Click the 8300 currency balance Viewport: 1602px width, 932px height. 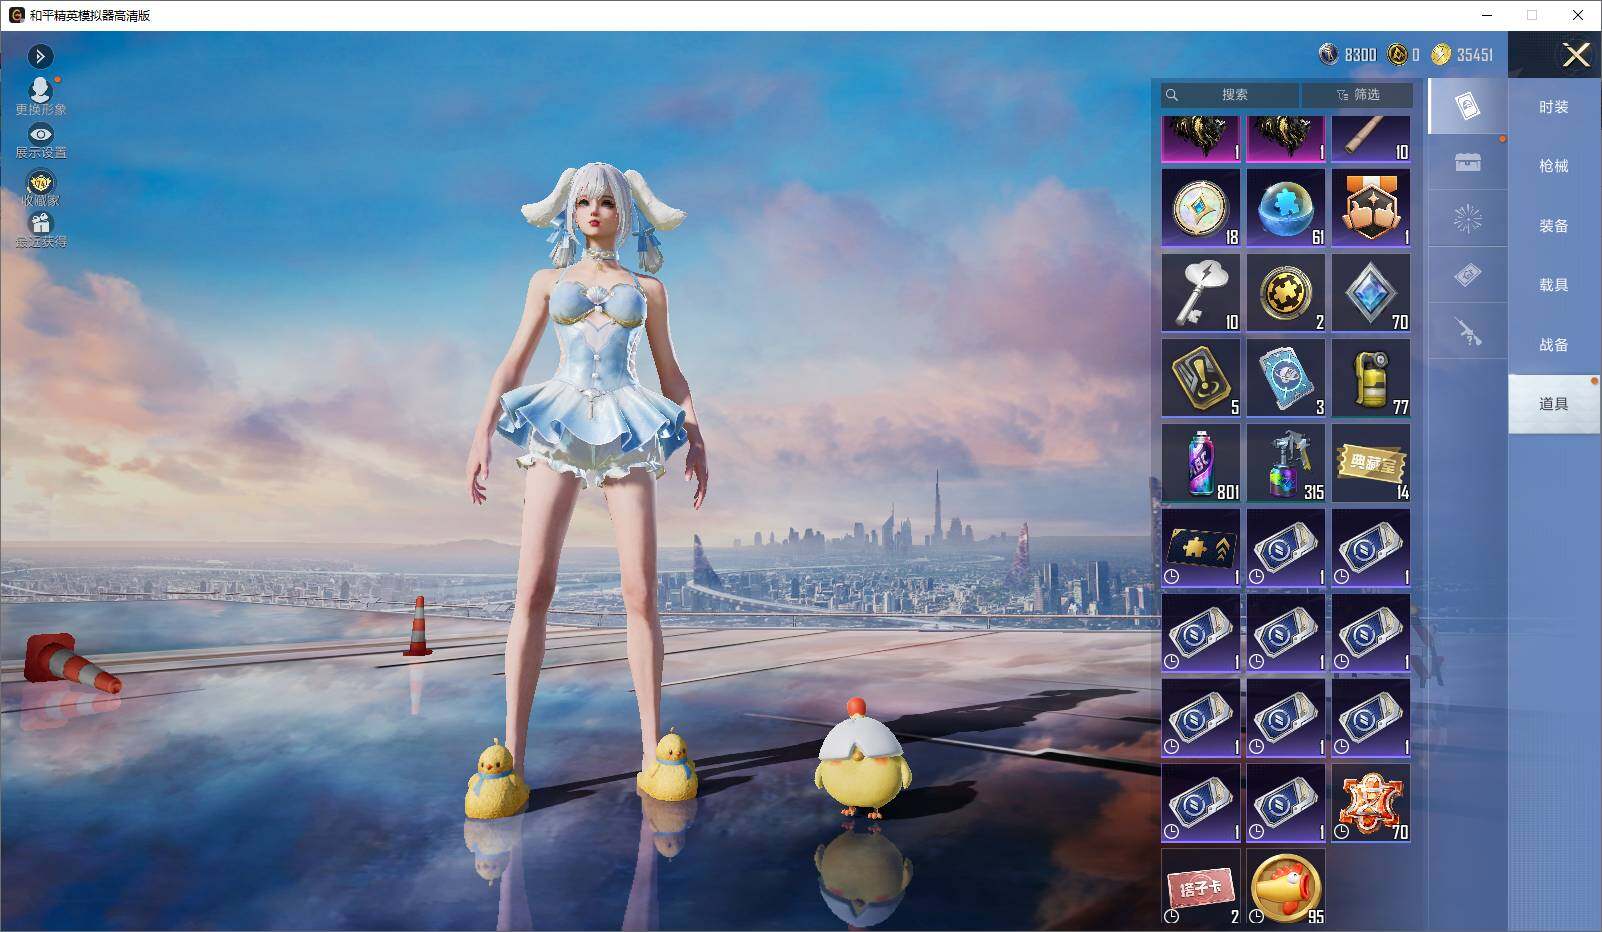[1348, 55]
